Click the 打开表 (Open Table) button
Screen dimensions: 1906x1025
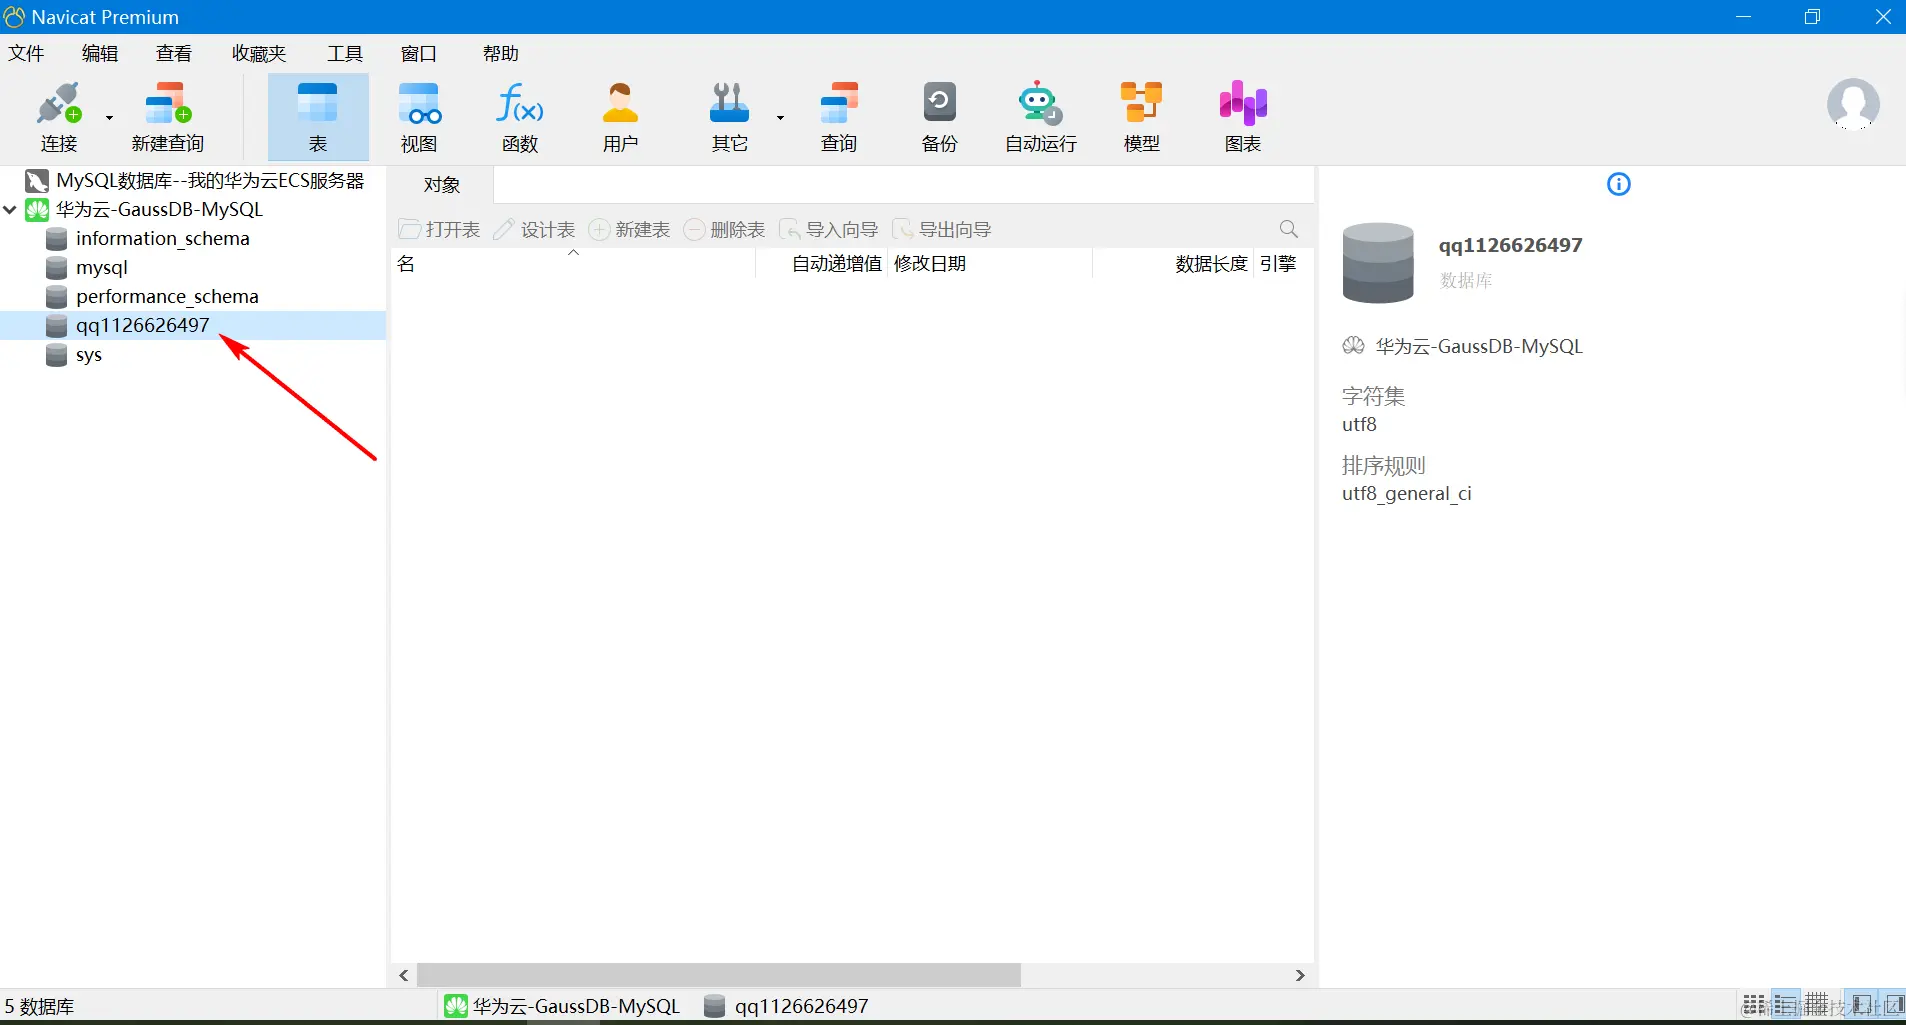440,230
